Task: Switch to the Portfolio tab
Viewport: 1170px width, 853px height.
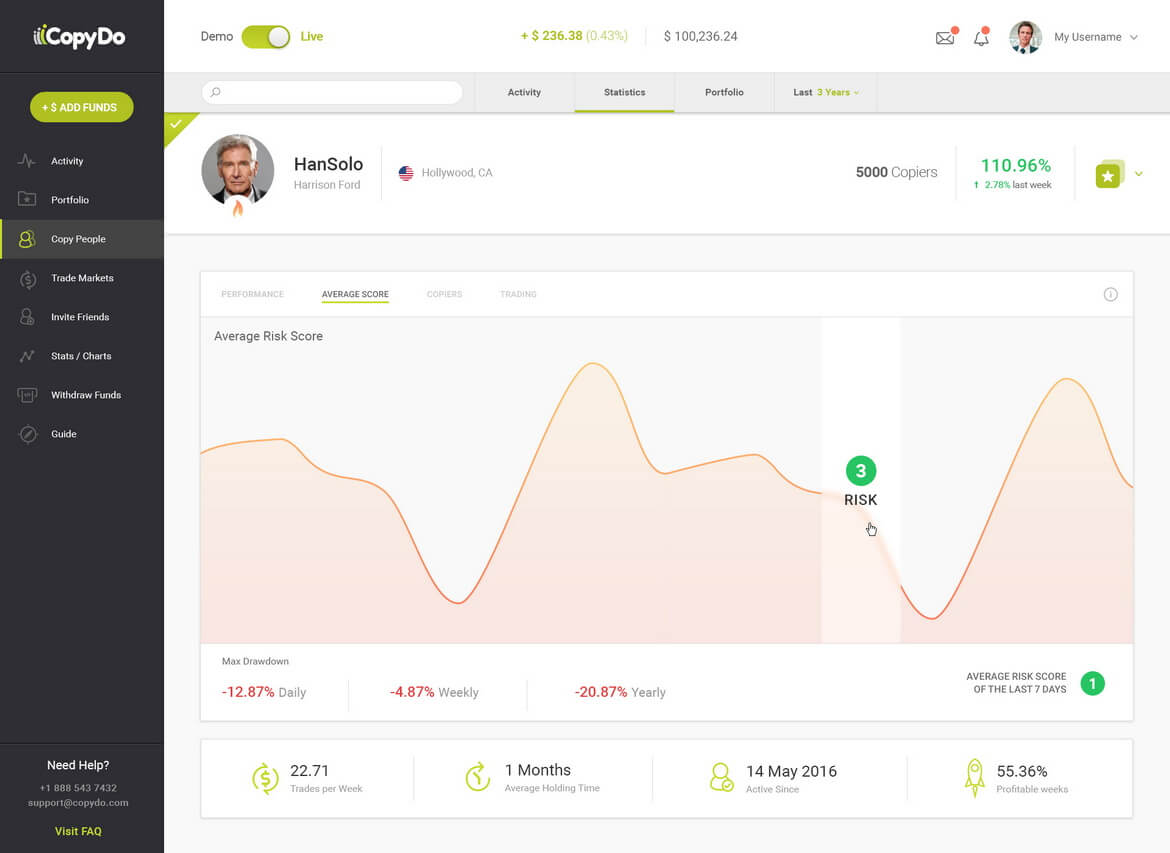Action: (x=724, y=93)
